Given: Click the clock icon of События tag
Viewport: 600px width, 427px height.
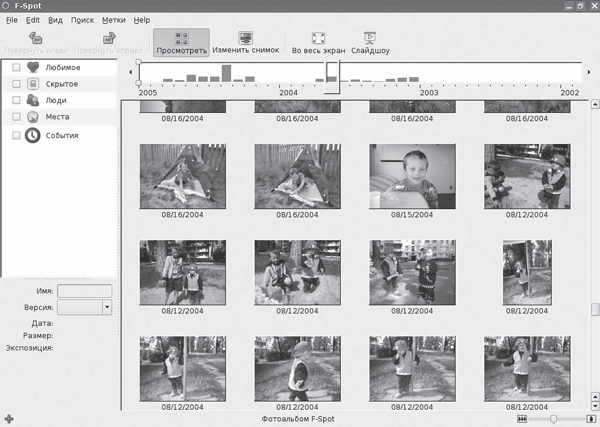Looking at the screenshot, I should (x=33, y=137).
